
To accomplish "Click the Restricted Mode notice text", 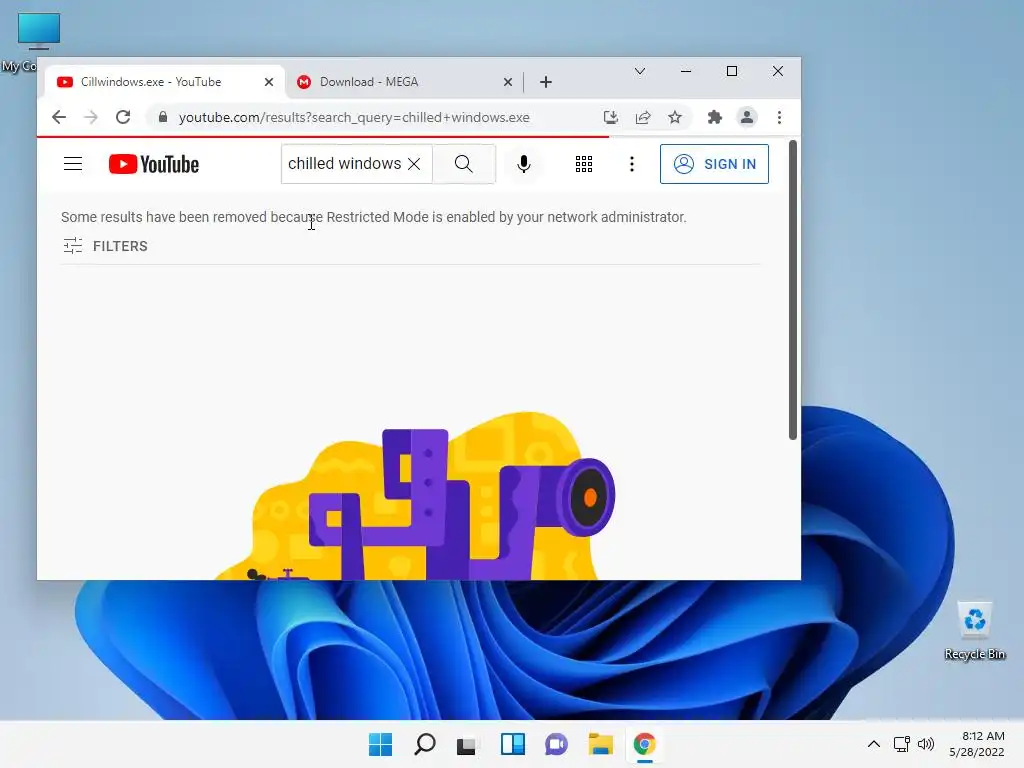I will [x=374, y=217].
